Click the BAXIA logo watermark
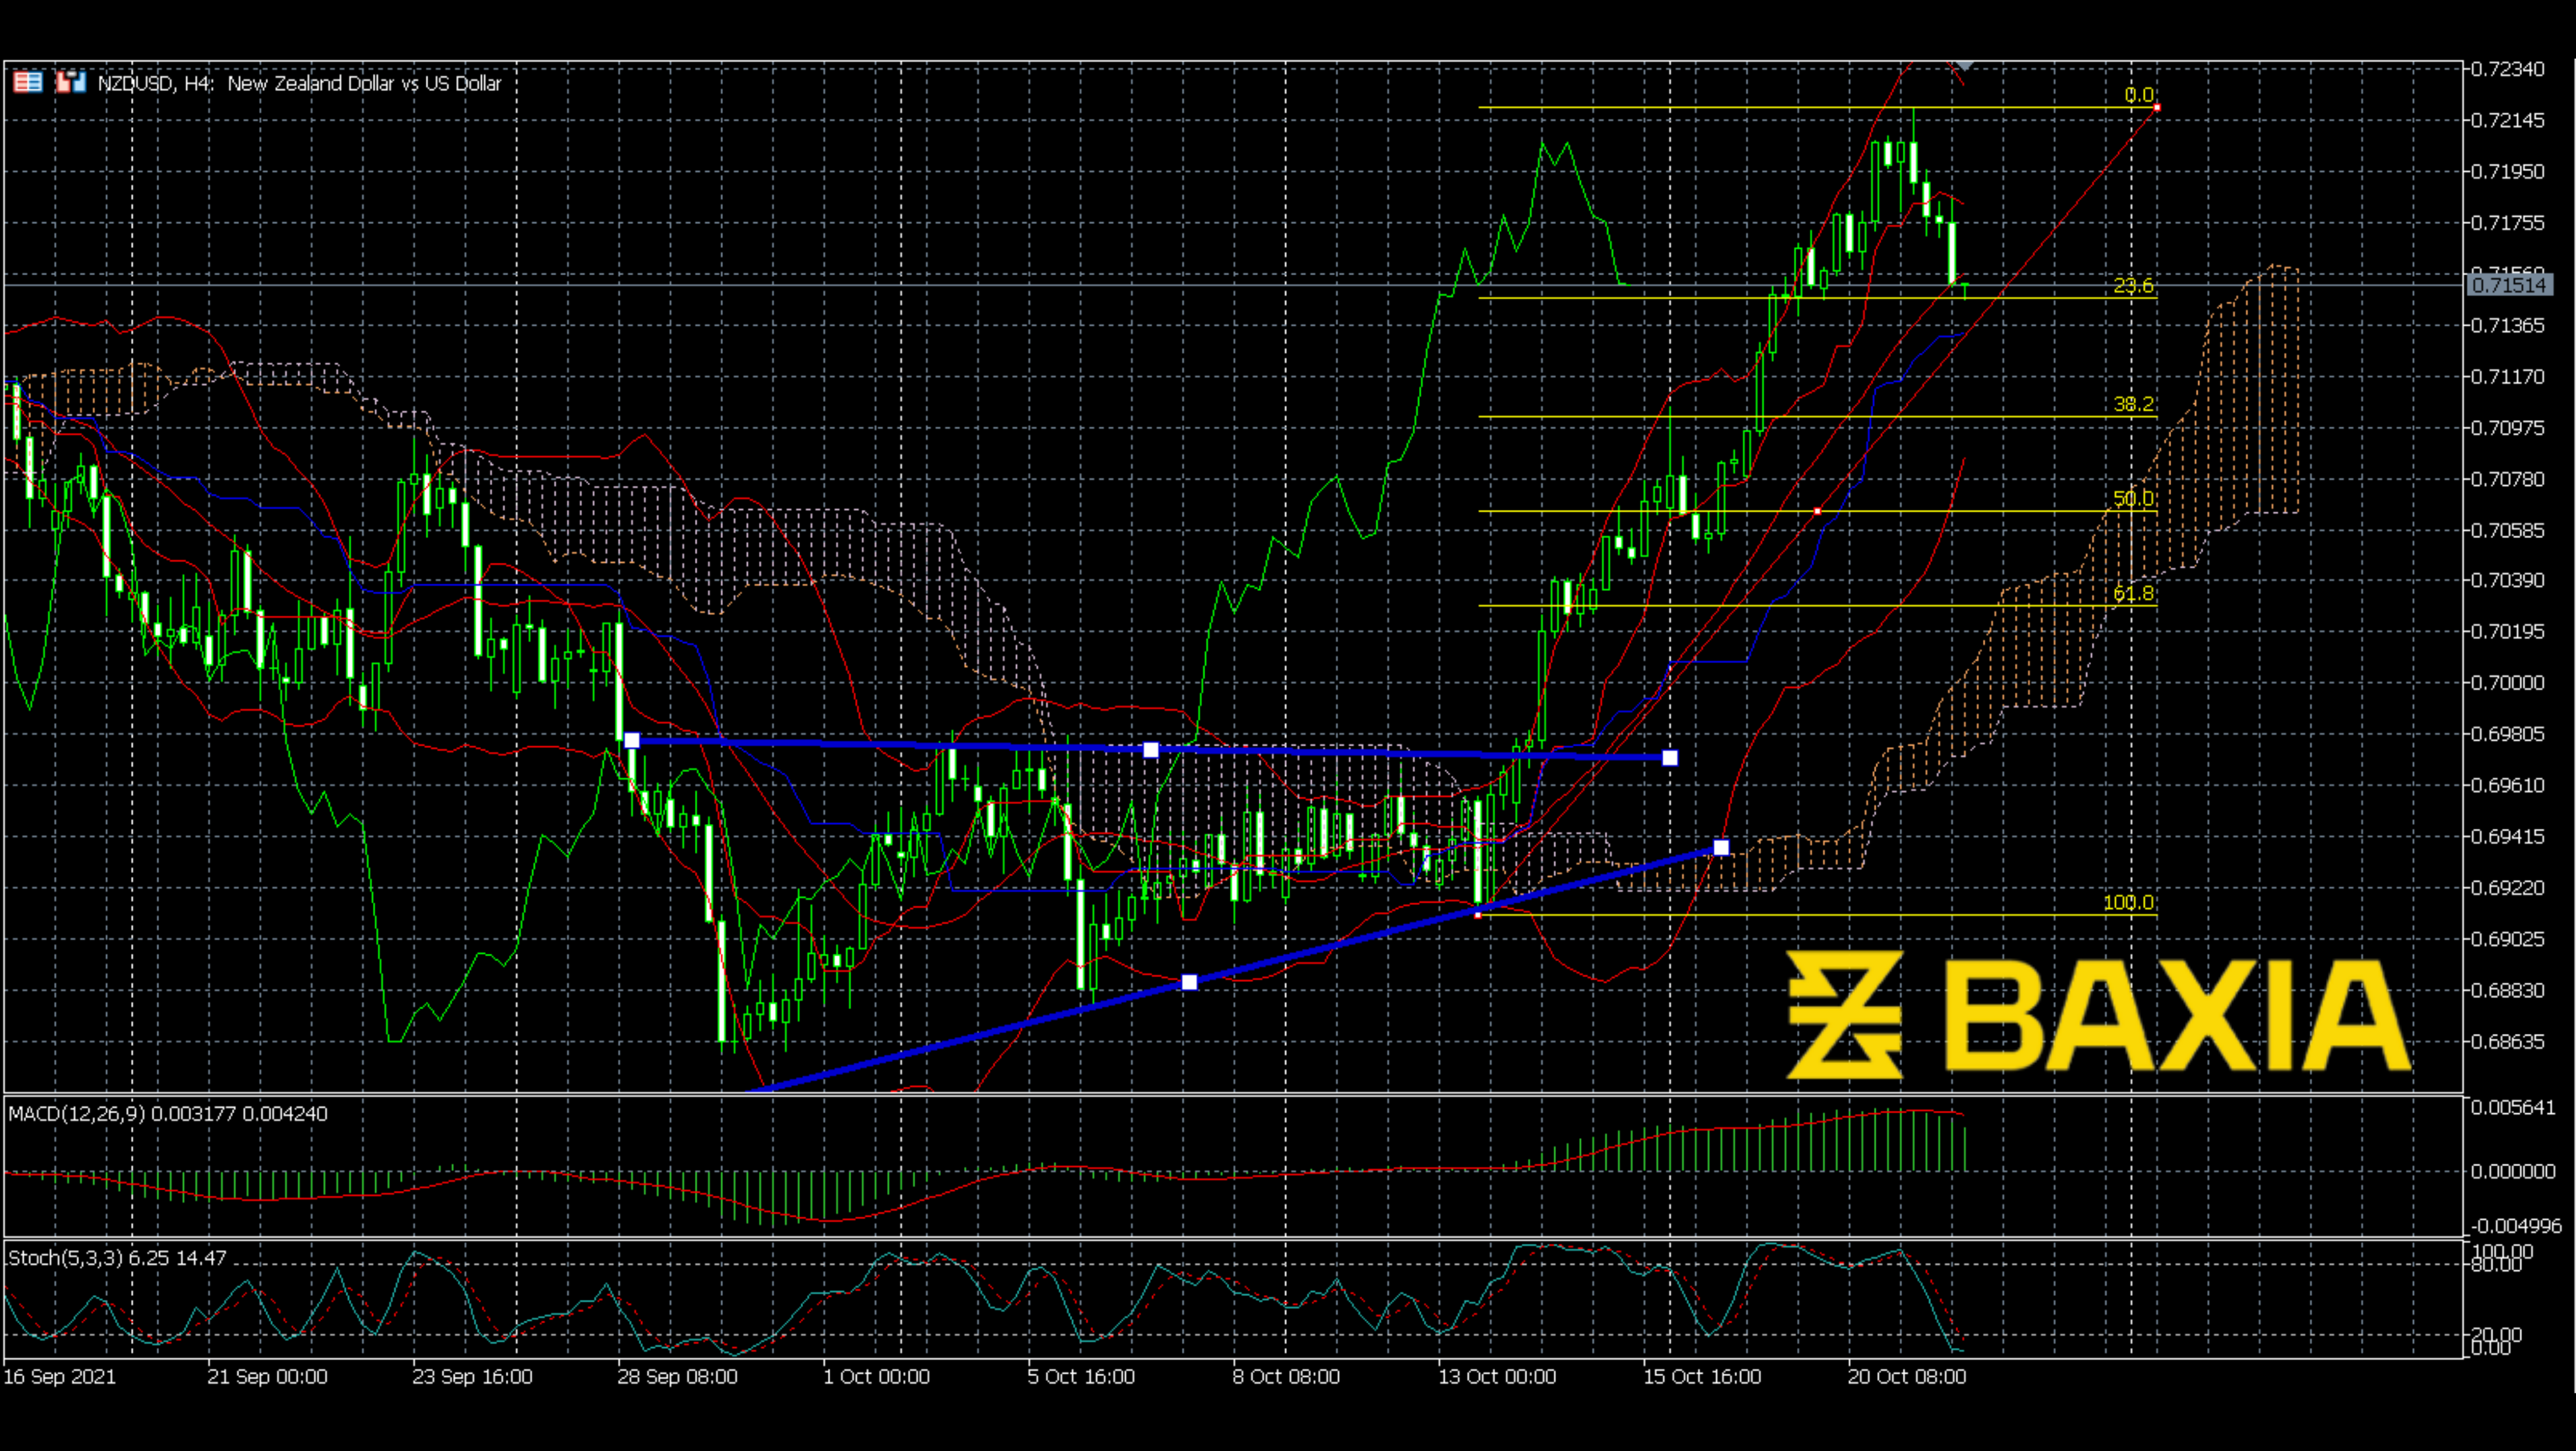 click(2098, 1014)
